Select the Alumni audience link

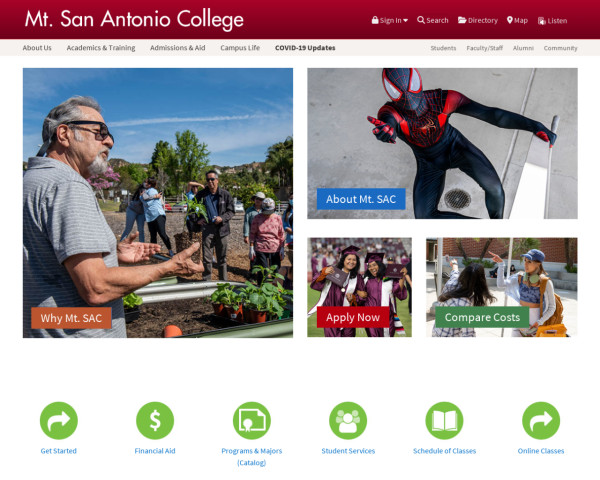523,48
